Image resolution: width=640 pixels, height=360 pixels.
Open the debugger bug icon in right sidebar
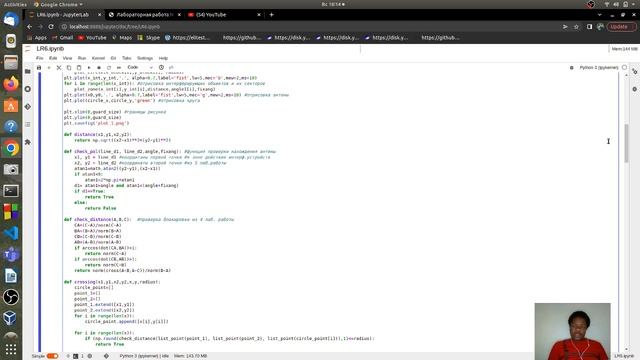pyautogui.click(x=635, y=89)
